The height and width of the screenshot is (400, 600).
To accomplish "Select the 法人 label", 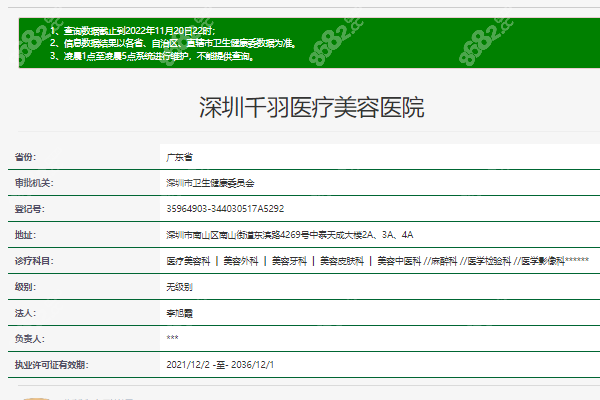I will pos(25,313).
